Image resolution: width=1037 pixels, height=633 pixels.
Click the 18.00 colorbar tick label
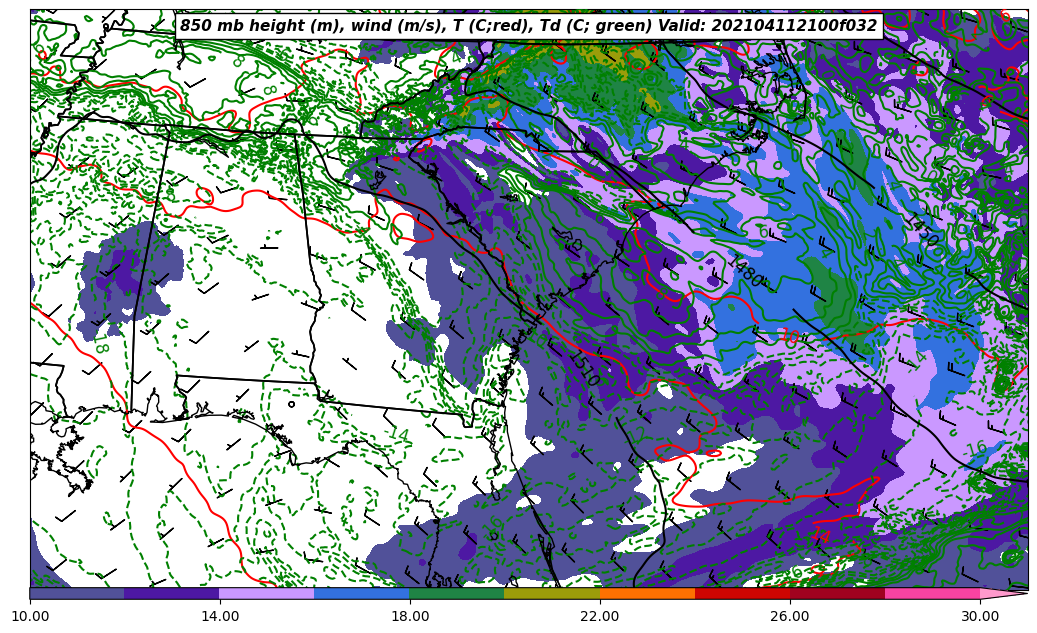(x=409, y=616)
